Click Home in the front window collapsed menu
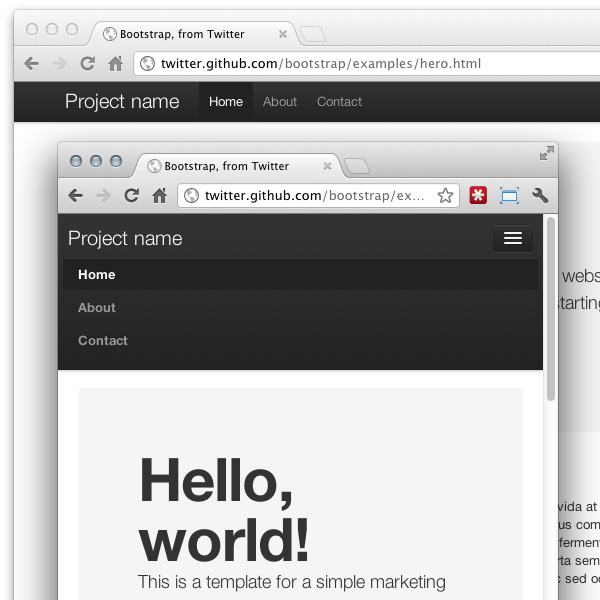The width and height of the screenshot is (600, 600). click(300, 274)
